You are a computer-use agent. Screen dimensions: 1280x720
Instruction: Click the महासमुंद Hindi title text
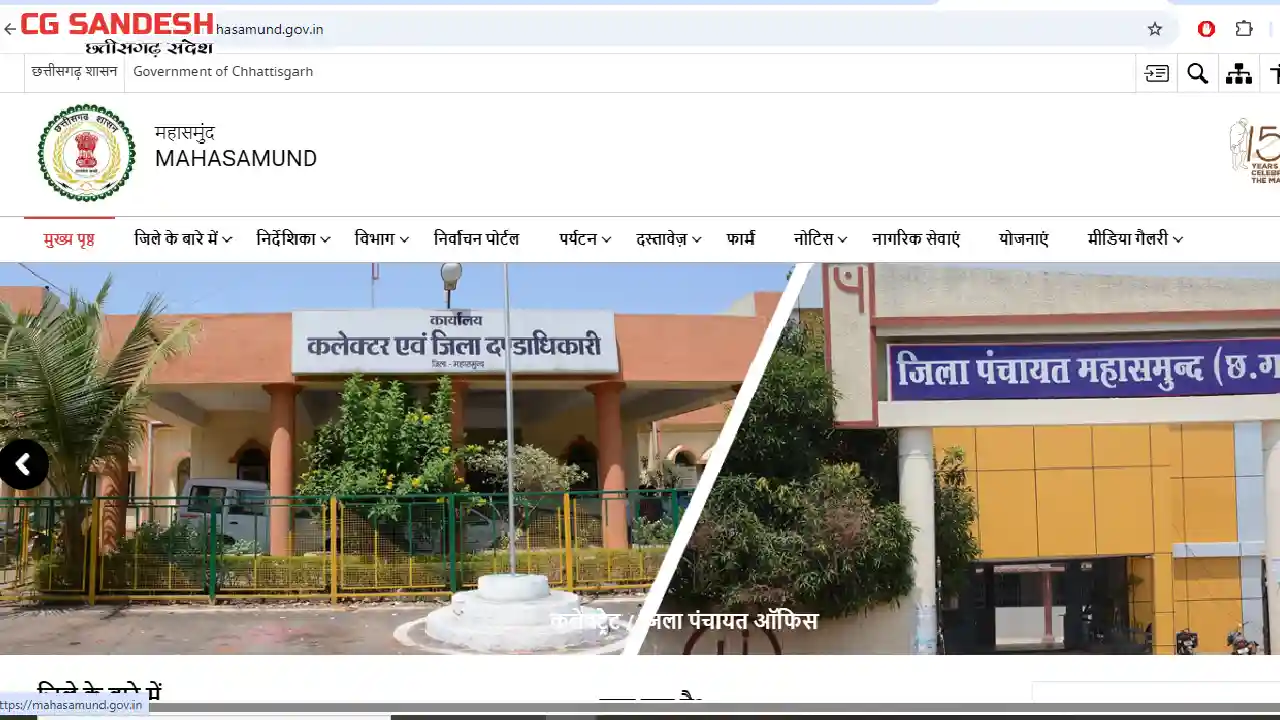tap(185, 133)
